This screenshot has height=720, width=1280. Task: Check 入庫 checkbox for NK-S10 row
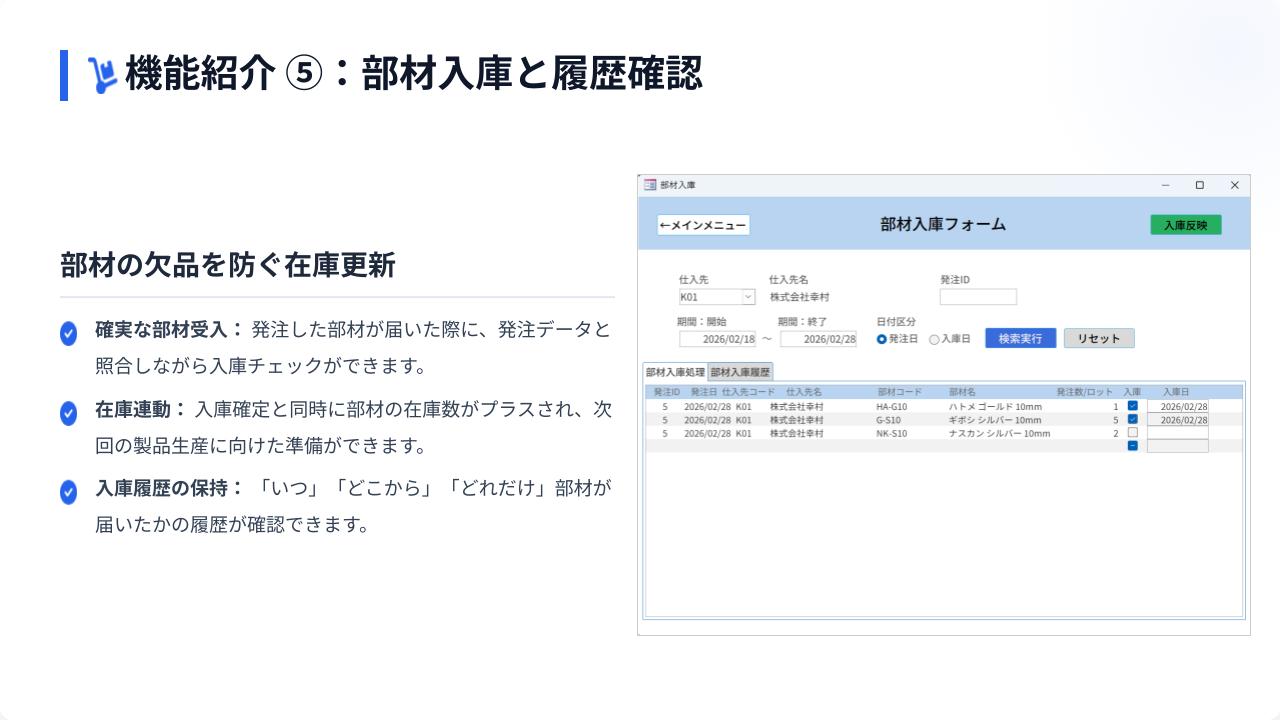1132,433
